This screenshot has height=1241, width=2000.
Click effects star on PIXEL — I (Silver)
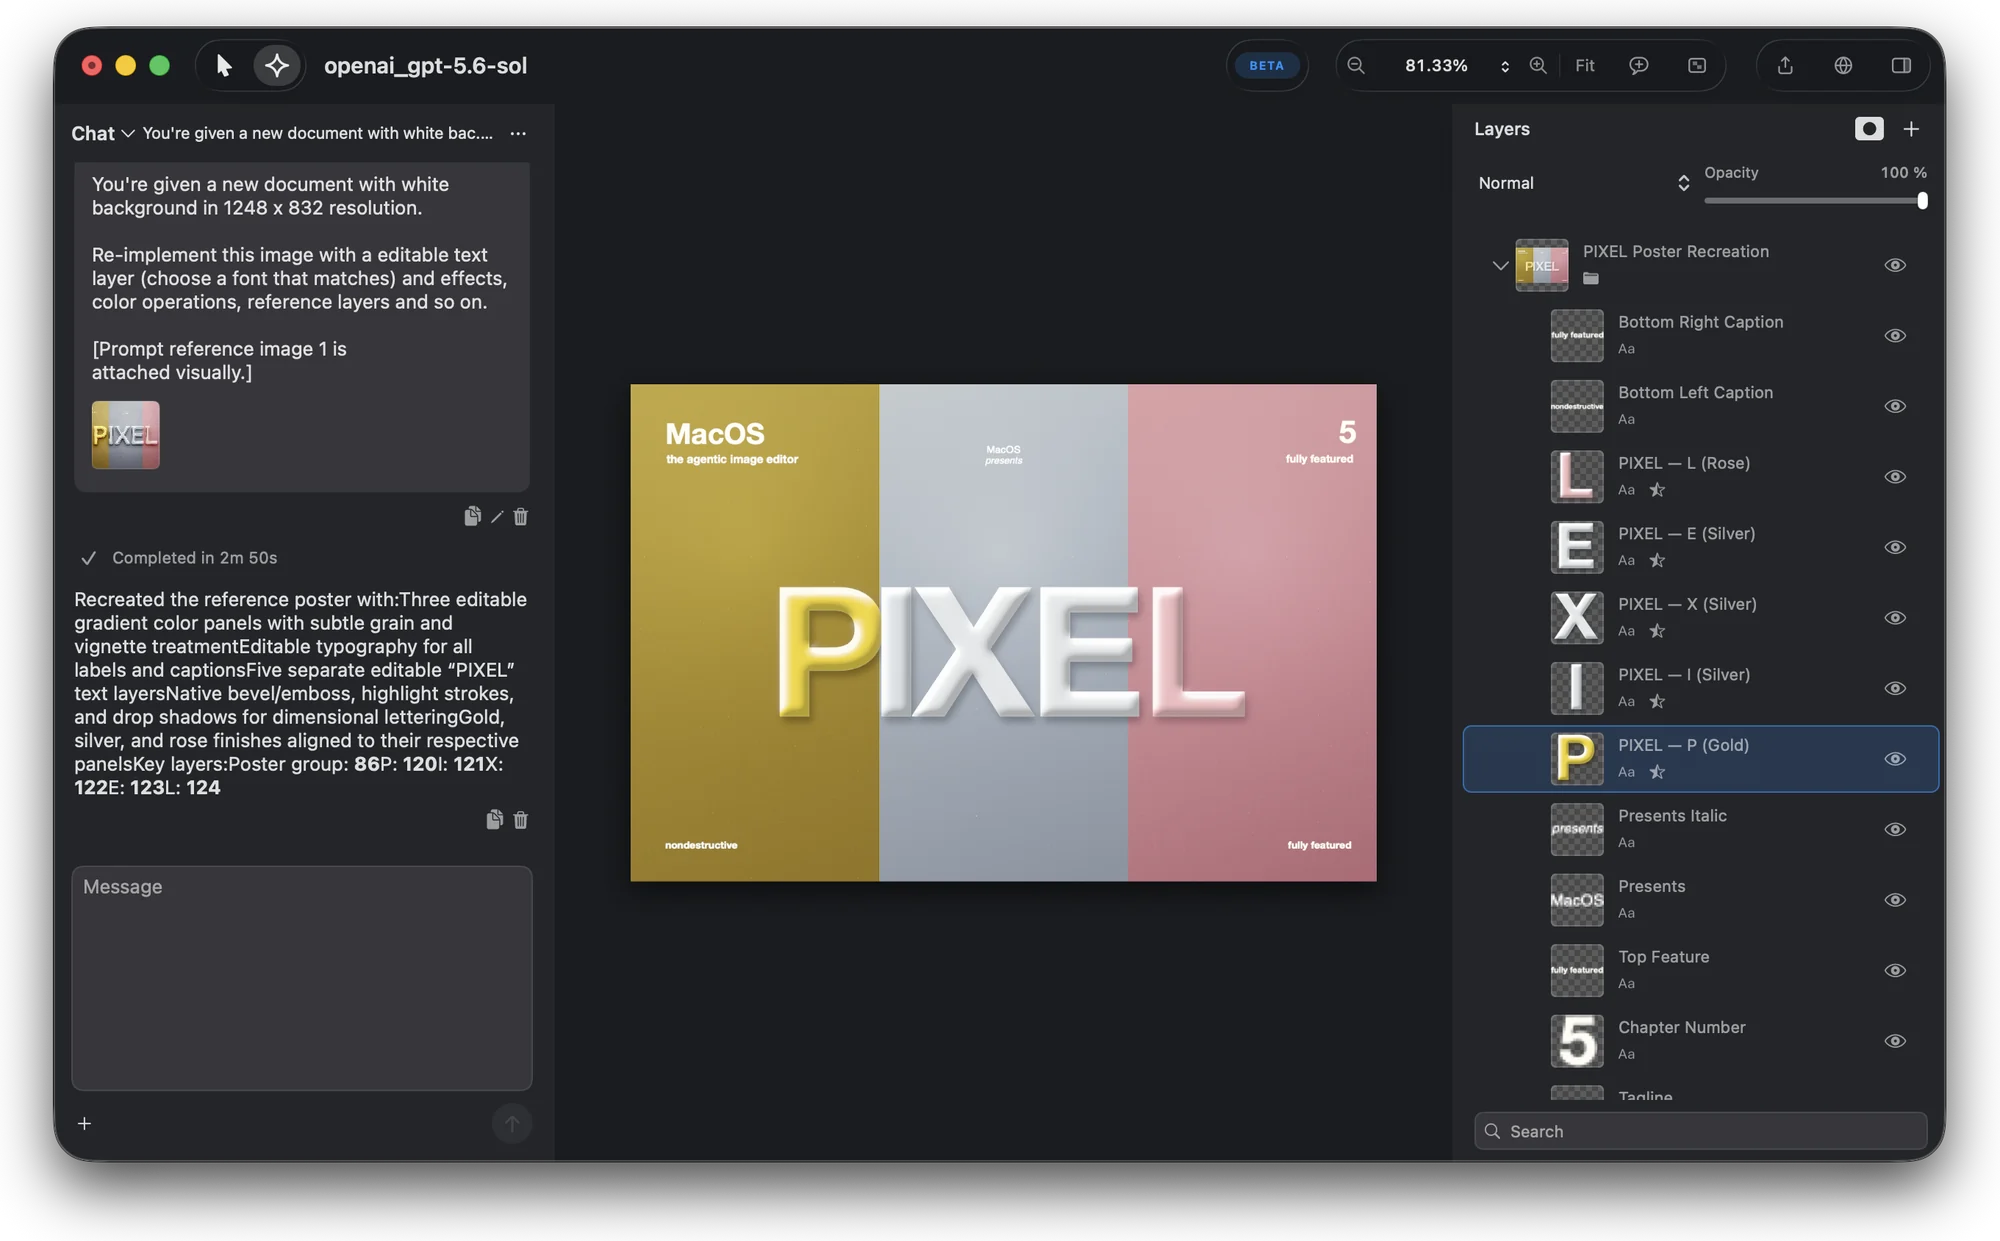(x=1657, y=702)
